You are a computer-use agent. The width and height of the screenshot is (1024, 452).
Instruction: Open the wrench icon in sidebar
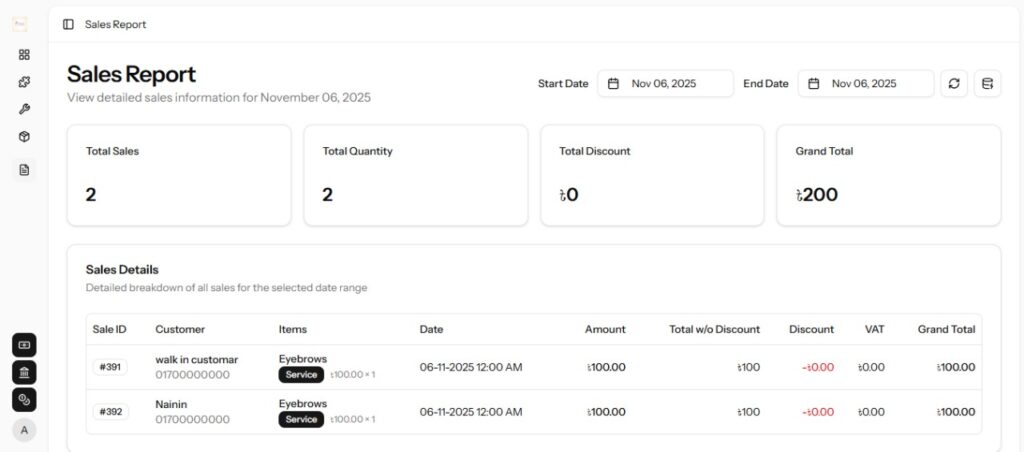click(24, 109)
